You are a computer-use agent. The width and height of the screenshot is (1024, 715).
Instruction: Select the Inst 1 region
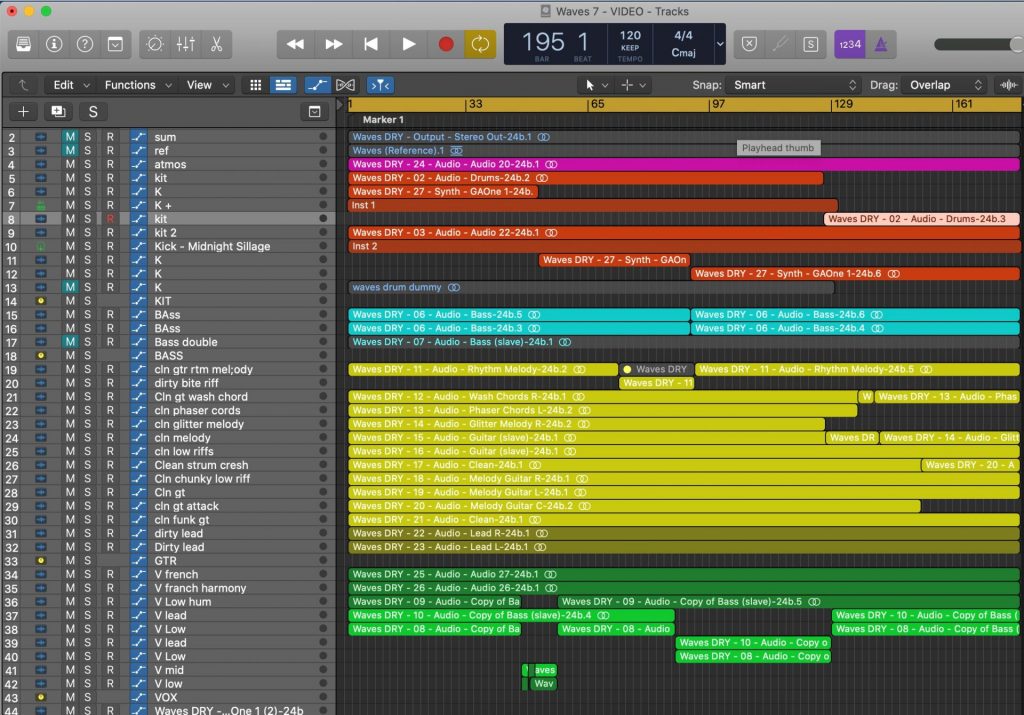coord(592,205)
